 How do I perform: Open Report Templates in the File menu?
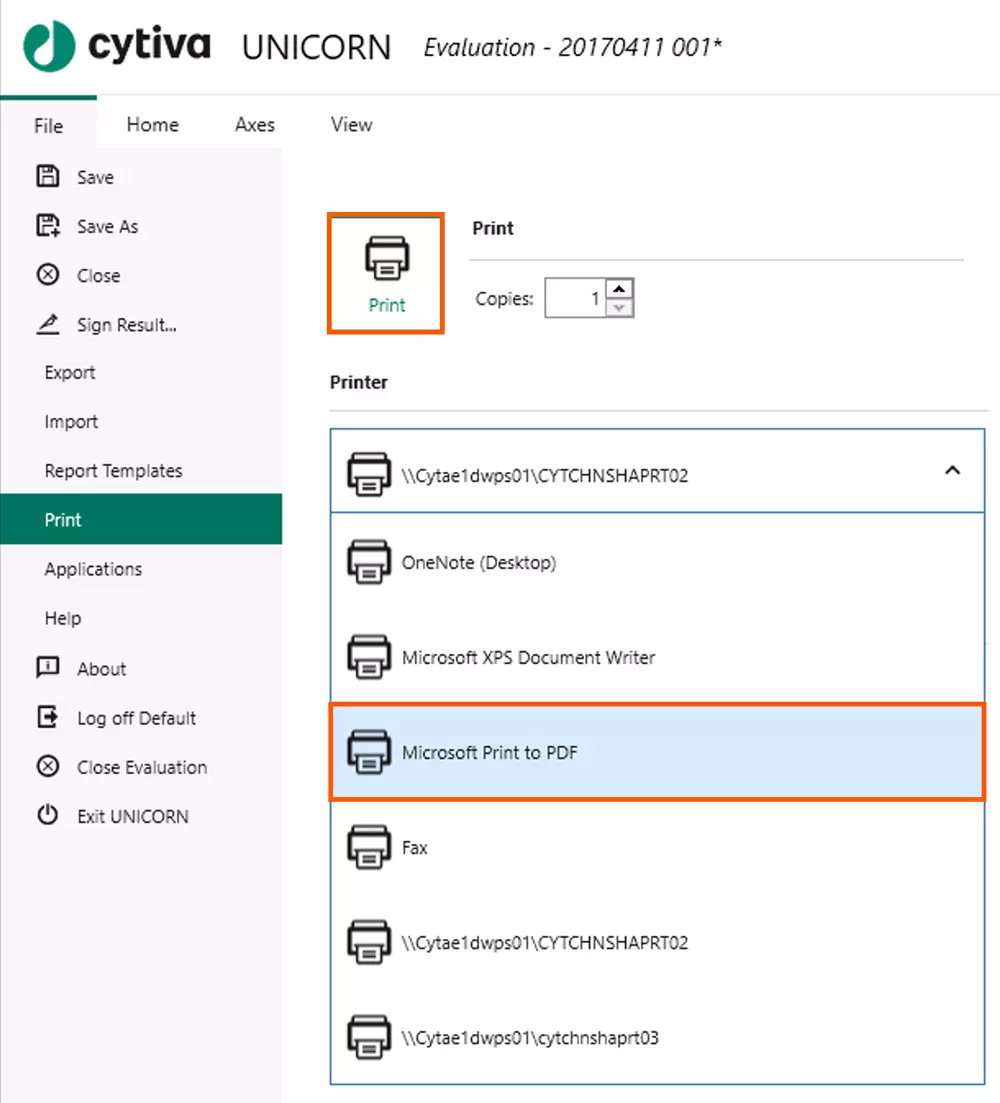pos(113,471)
